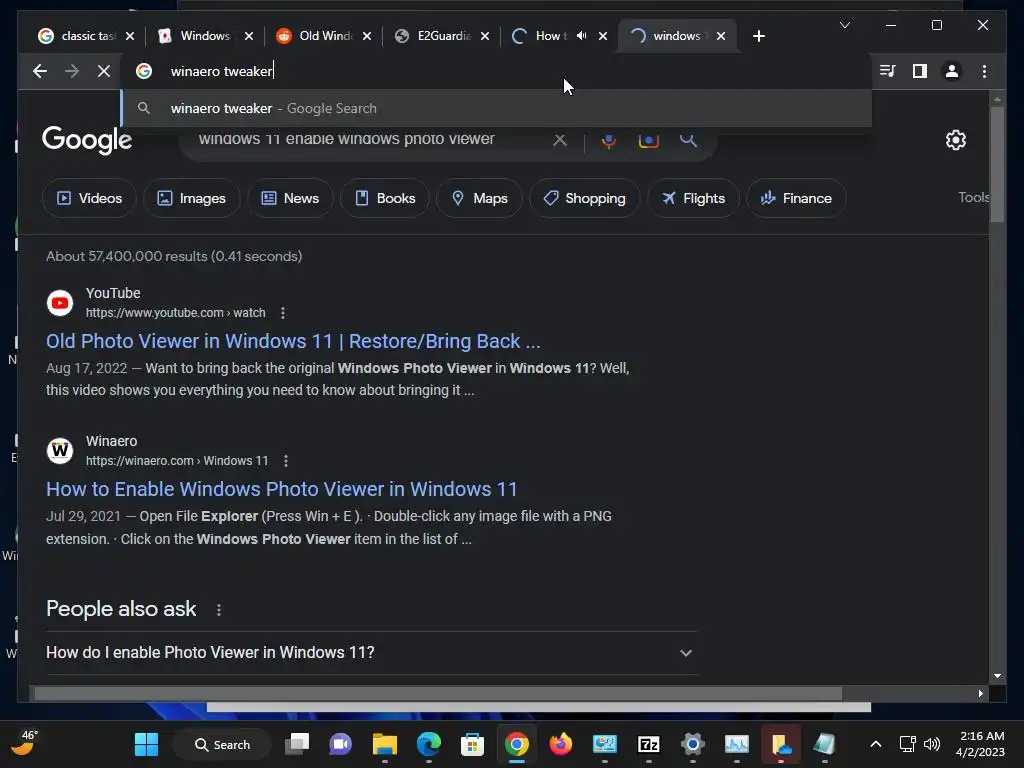
Task: Close the E2Guardian tab
Action: pyautogui.click(x=485, y=36)
